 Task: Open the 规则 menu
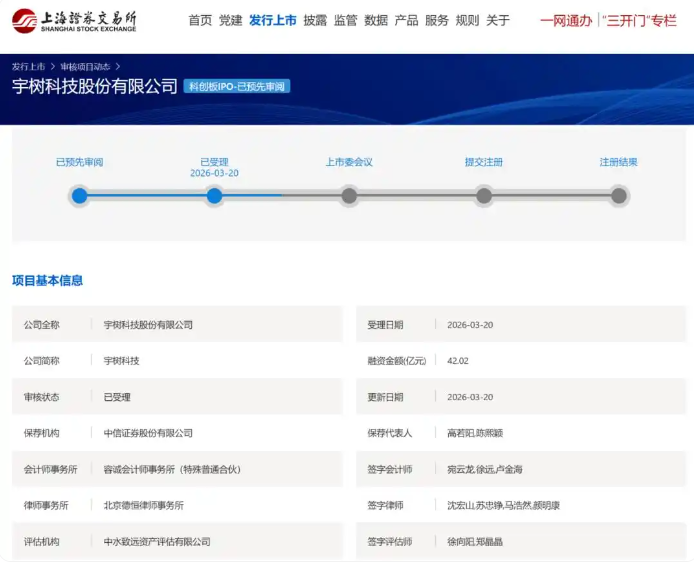467,20
